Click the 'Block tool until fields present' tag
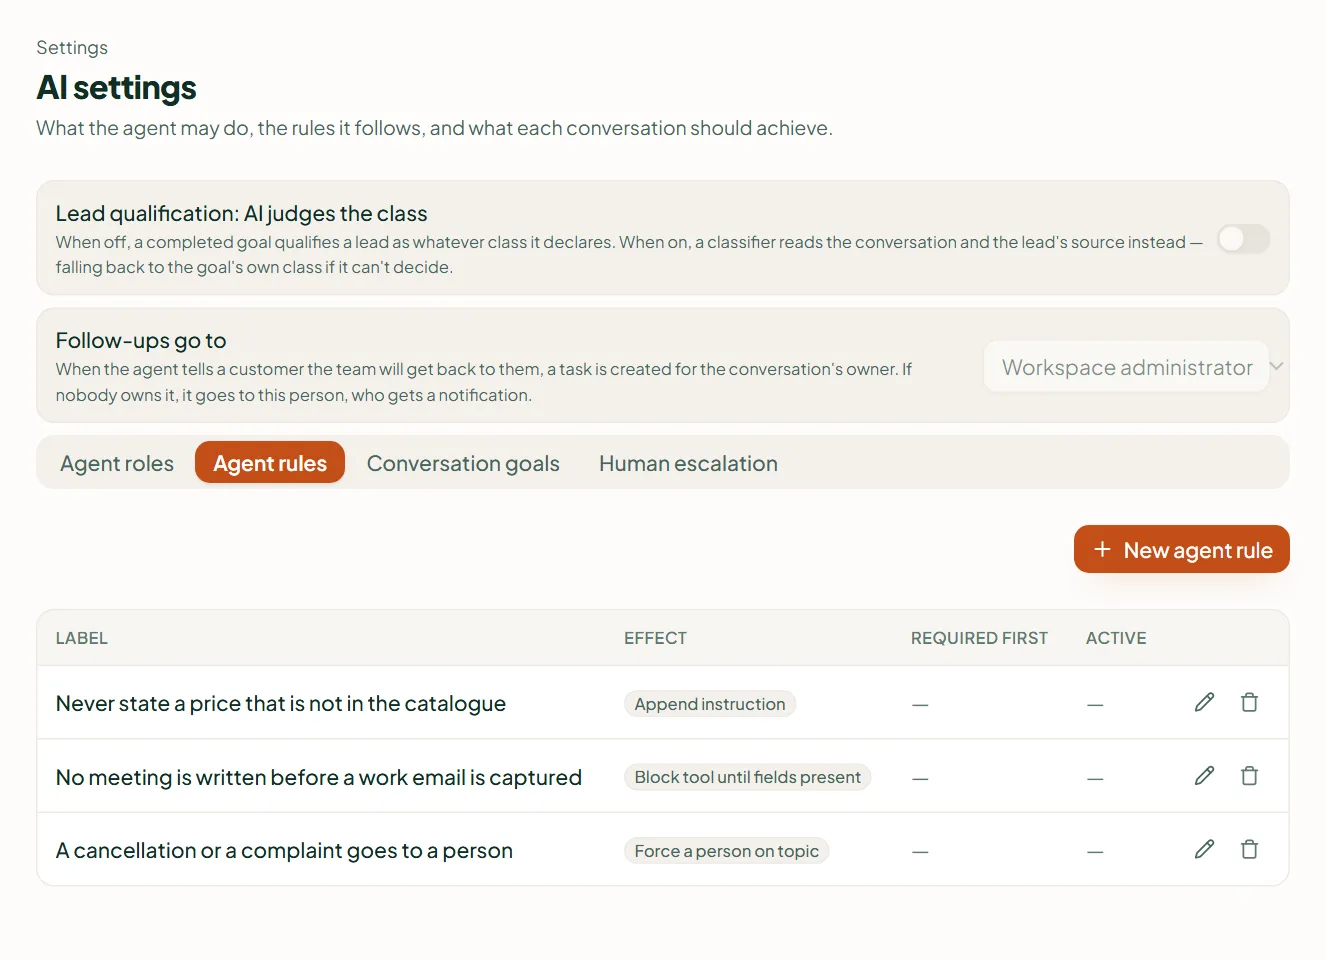 point(747,777)
